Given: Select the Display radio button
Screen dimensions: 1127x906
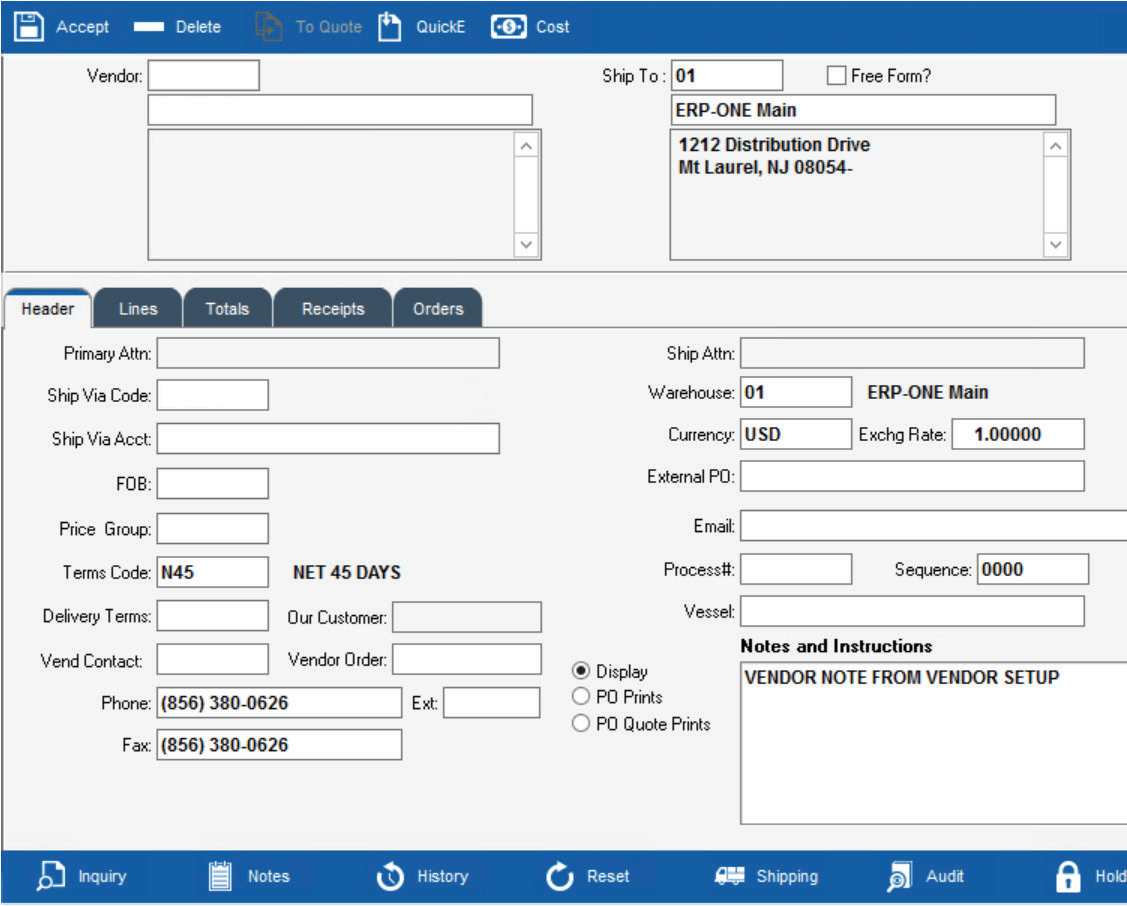Looking at the screenshot, I should tap(581, 671).
